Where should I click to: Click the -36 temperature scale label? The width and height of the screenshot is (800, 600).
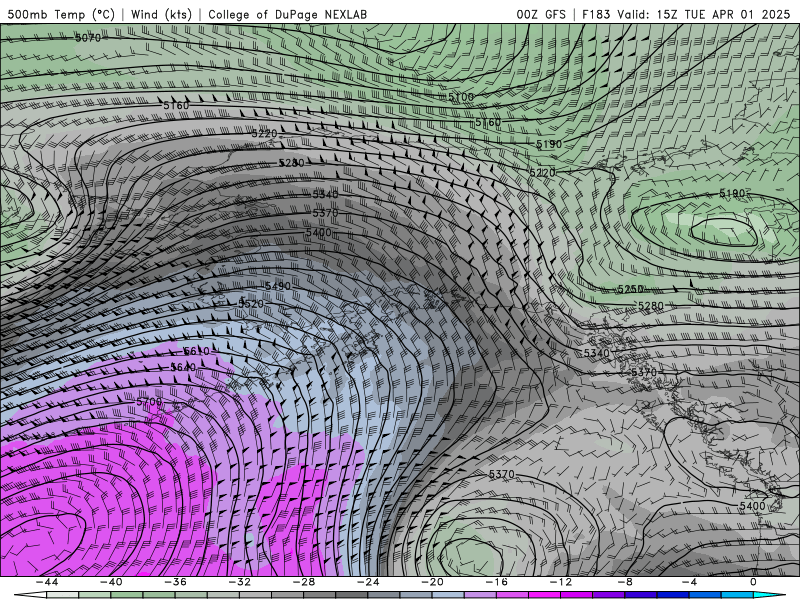coord(176,582)
